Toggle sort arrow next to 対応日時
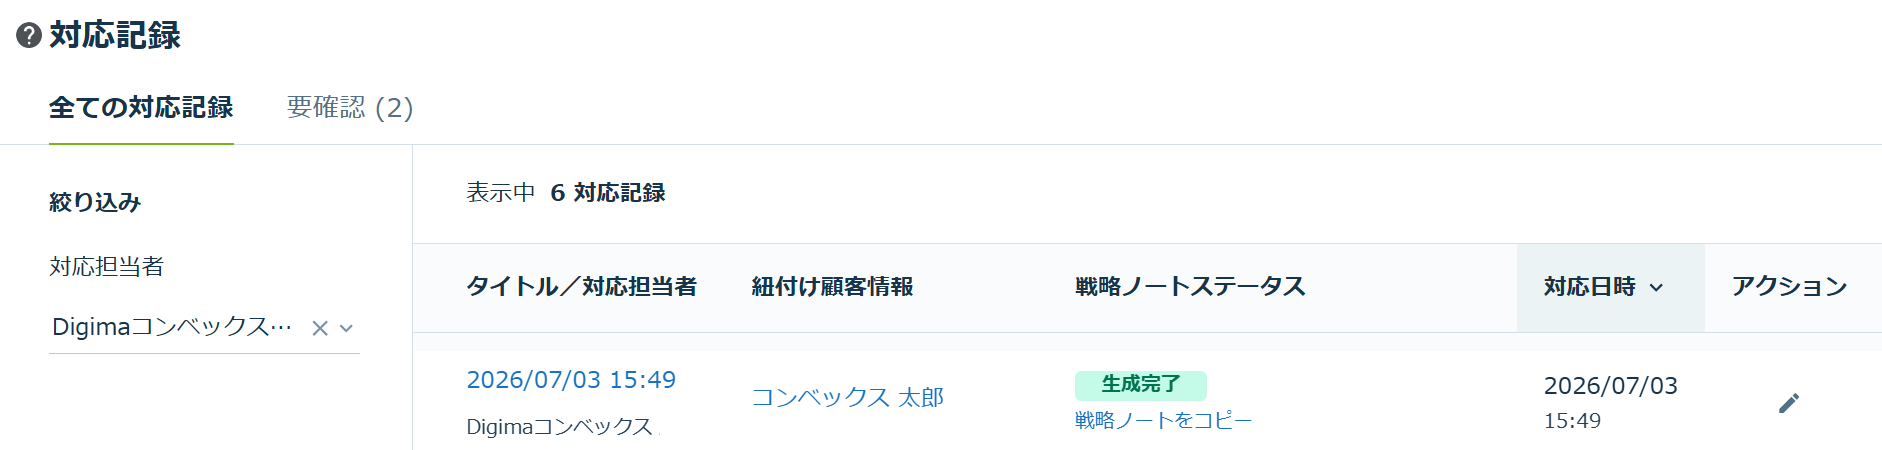1882x450 pixels. pyautogui.click(x=1656, y=288)
